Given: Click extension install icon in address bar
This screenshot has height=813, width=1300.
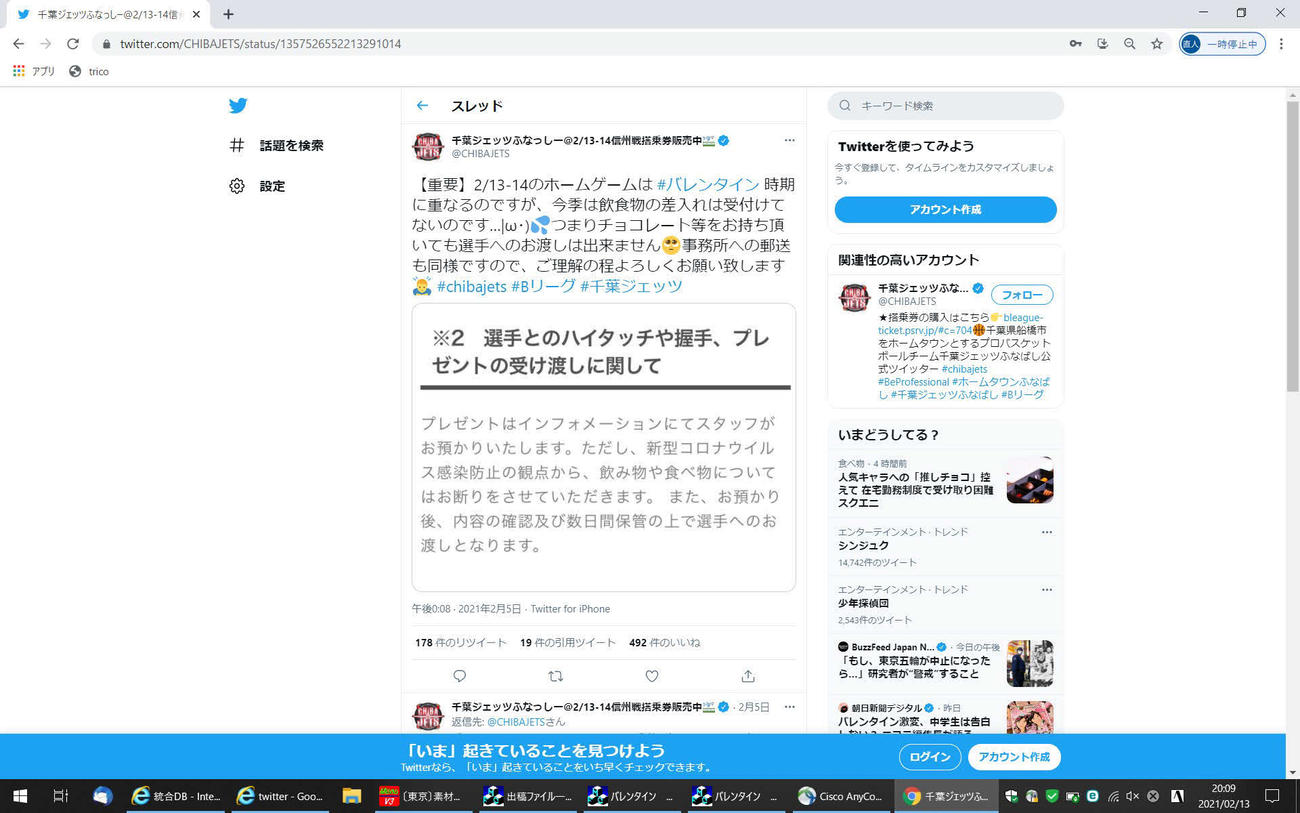Looking at the screenshot, I should click(x=1103, y=44).
